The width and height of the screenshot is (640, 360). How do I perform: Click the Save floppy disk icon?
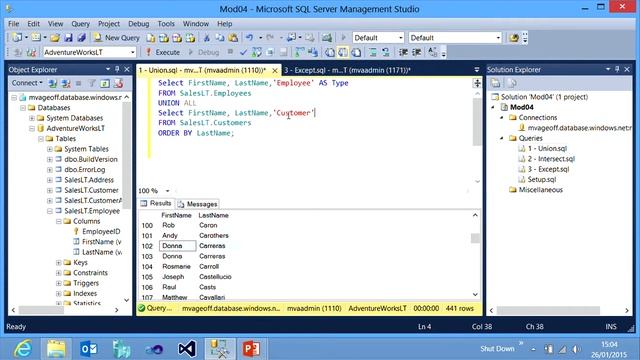[68, 38]
